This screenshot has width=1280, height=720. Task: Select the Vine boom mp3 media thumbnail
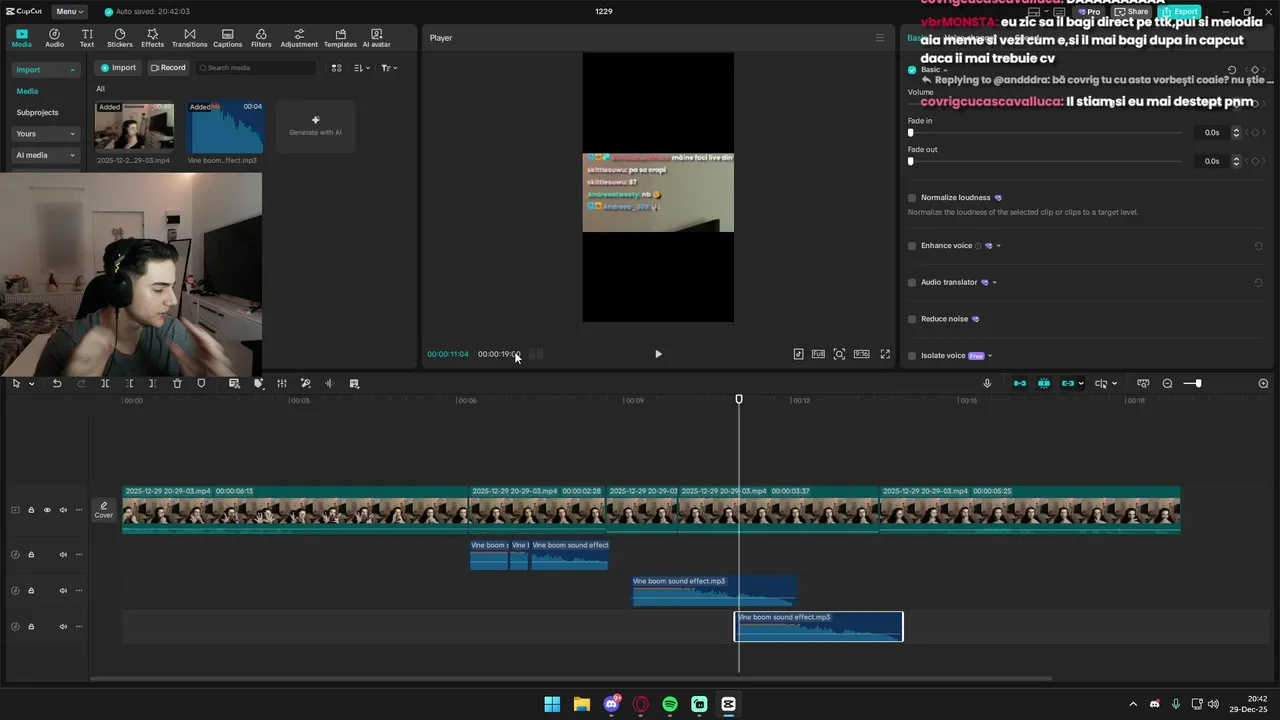pos(225,125)
